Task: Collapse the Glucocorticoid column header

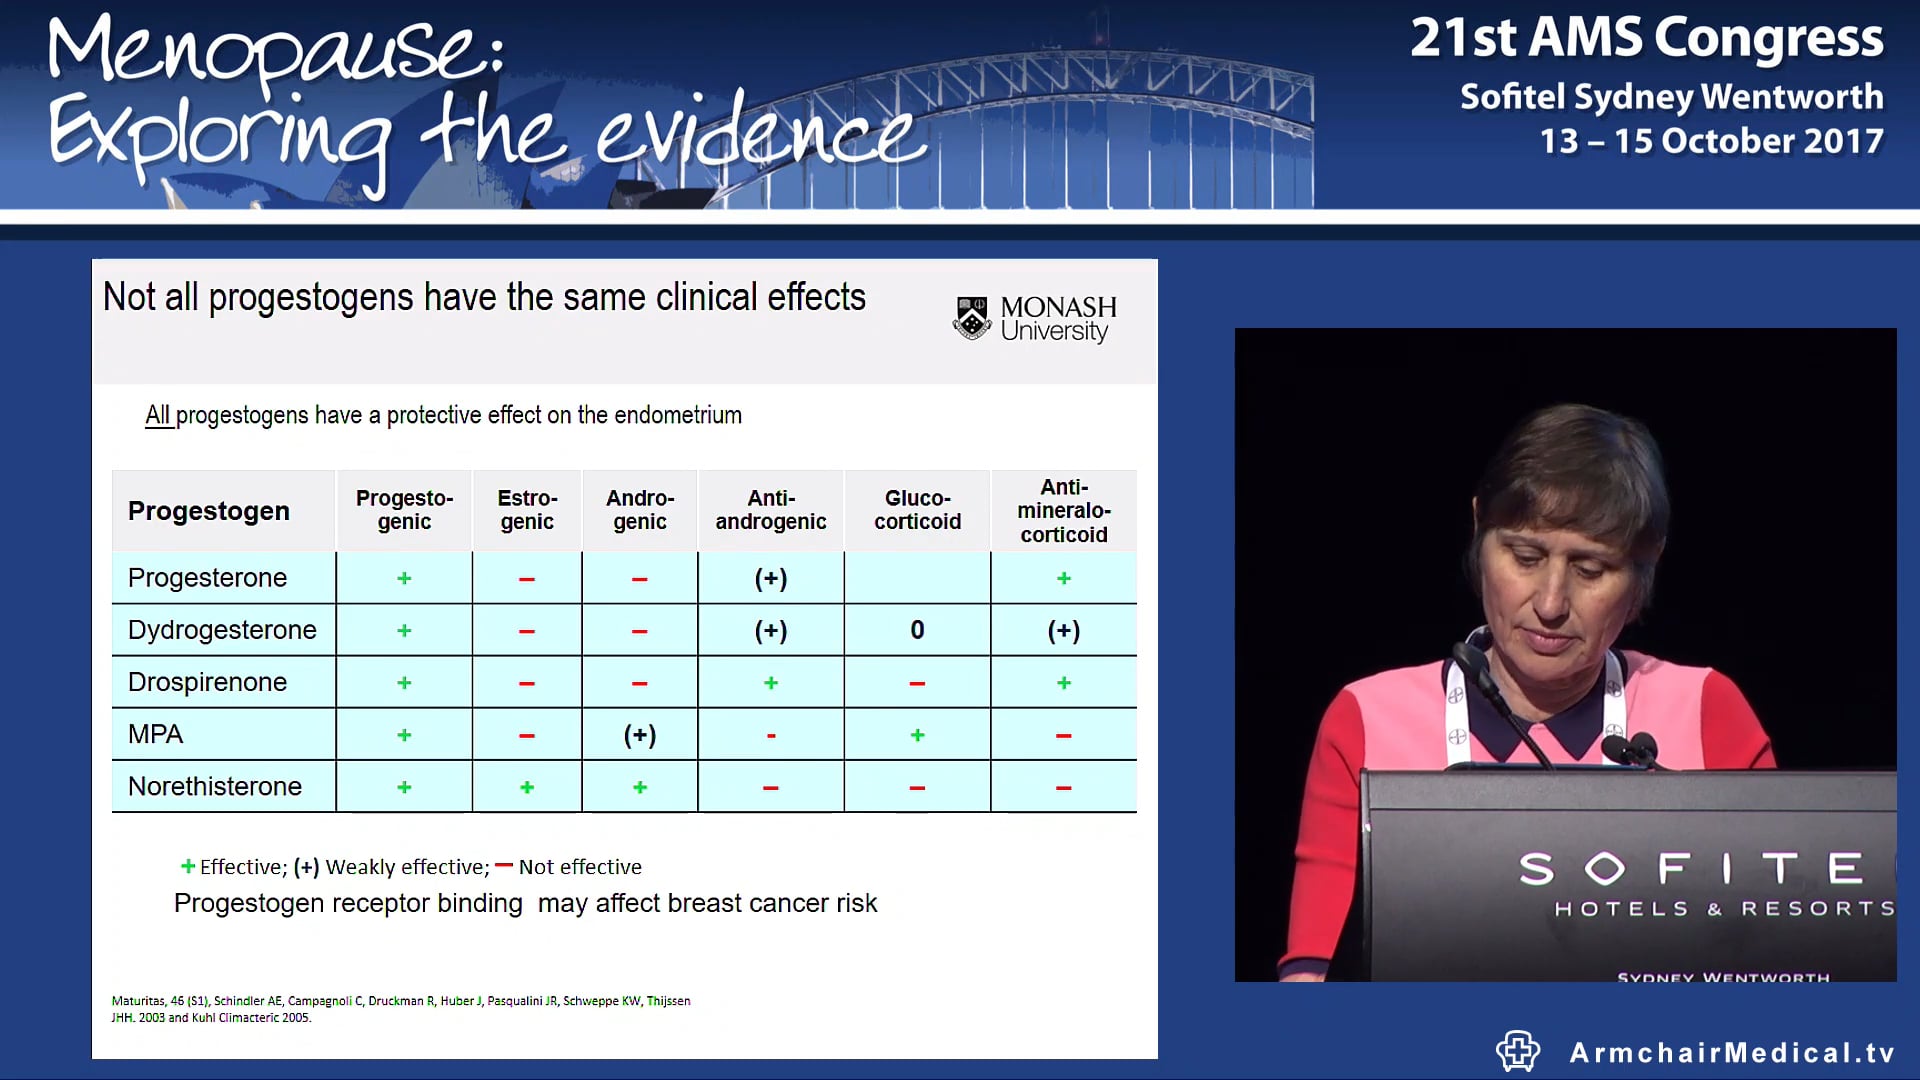Action: point(916,510)
